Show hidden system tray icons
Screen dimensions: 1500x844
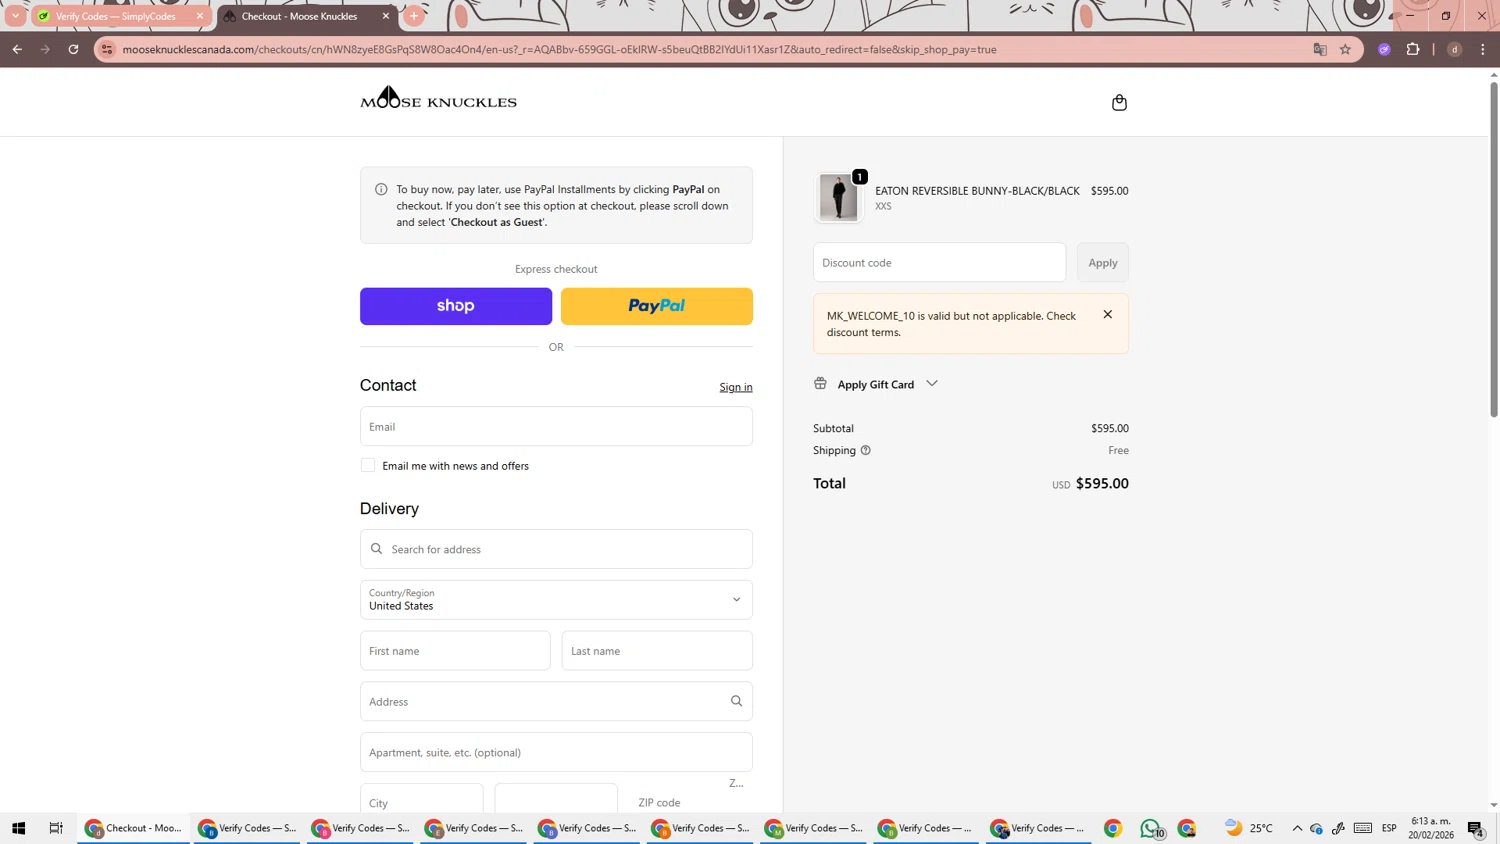tap(1297, 828)
